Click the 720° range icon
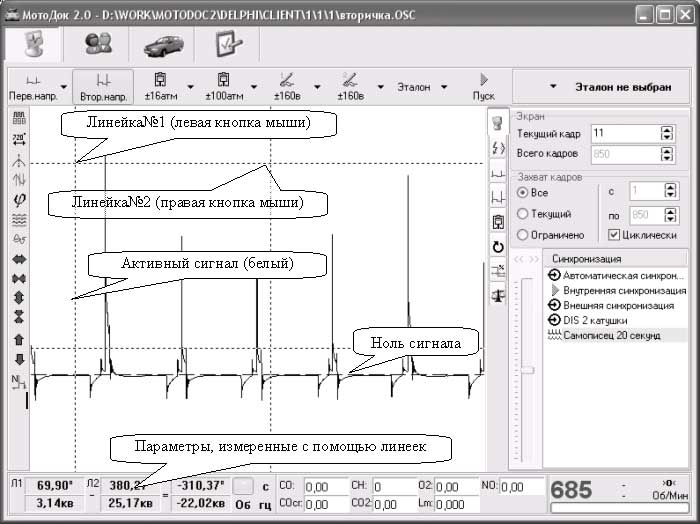 19,139
